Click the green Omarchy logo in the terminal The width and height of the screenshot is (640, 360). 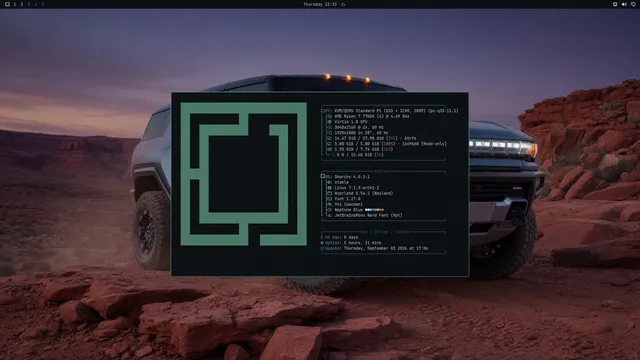(244, 174)
